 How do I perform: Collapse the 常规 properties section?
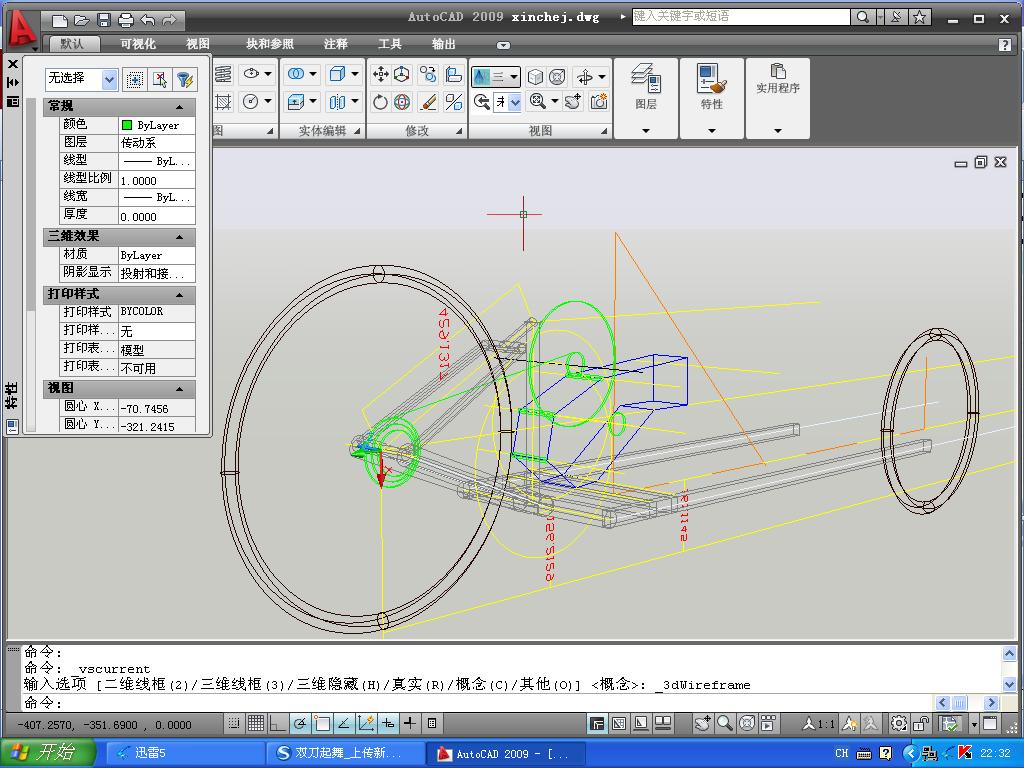click(180, 106)
